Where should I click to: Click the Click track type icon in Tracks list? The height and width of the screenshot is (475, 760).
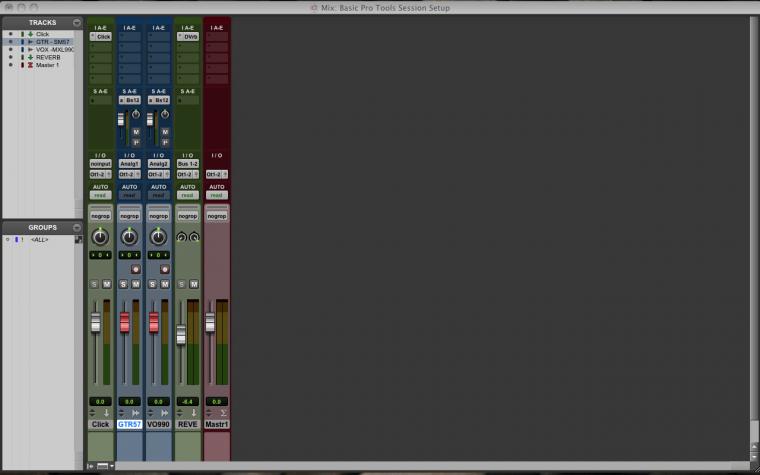point(31,34)
